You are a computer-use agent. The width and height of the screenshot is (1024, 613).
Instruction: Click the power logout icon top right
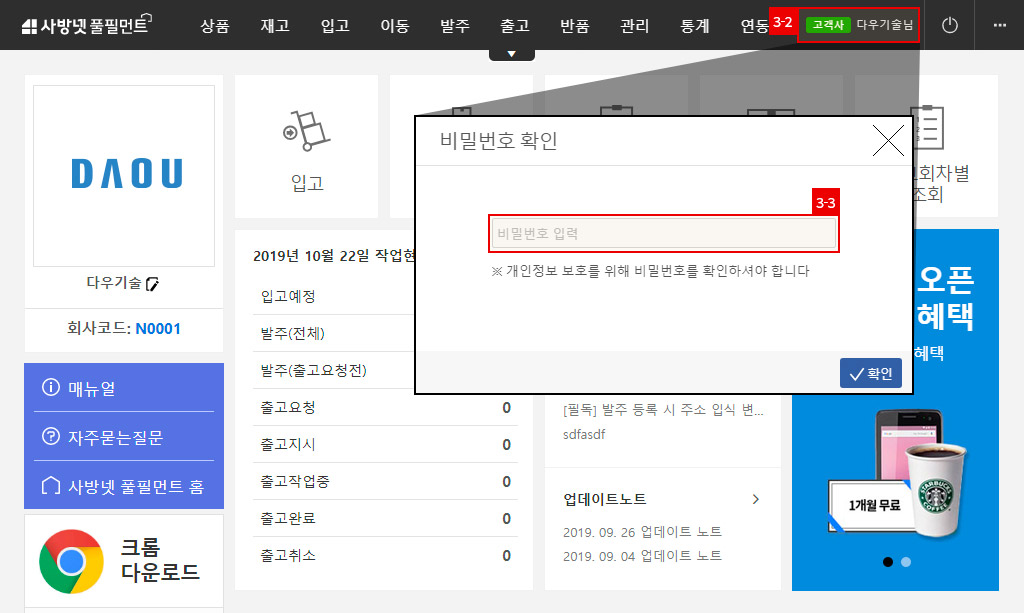[948, 25]
